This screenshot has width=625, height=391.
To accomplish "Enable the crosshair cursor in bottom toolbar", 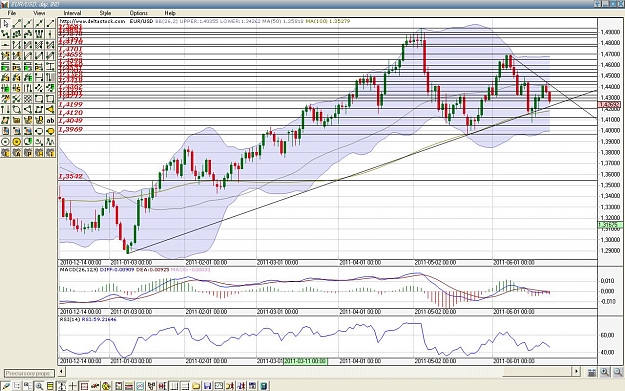I will pos(73,386).
